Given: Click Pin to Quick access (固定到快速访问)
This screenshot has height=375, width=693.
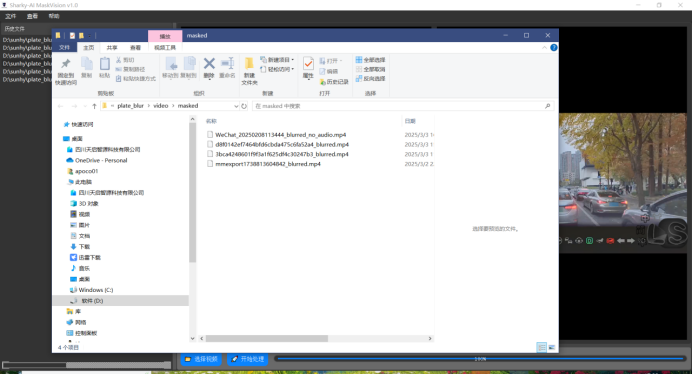Looking at the screenshot, I should point(66,71).
